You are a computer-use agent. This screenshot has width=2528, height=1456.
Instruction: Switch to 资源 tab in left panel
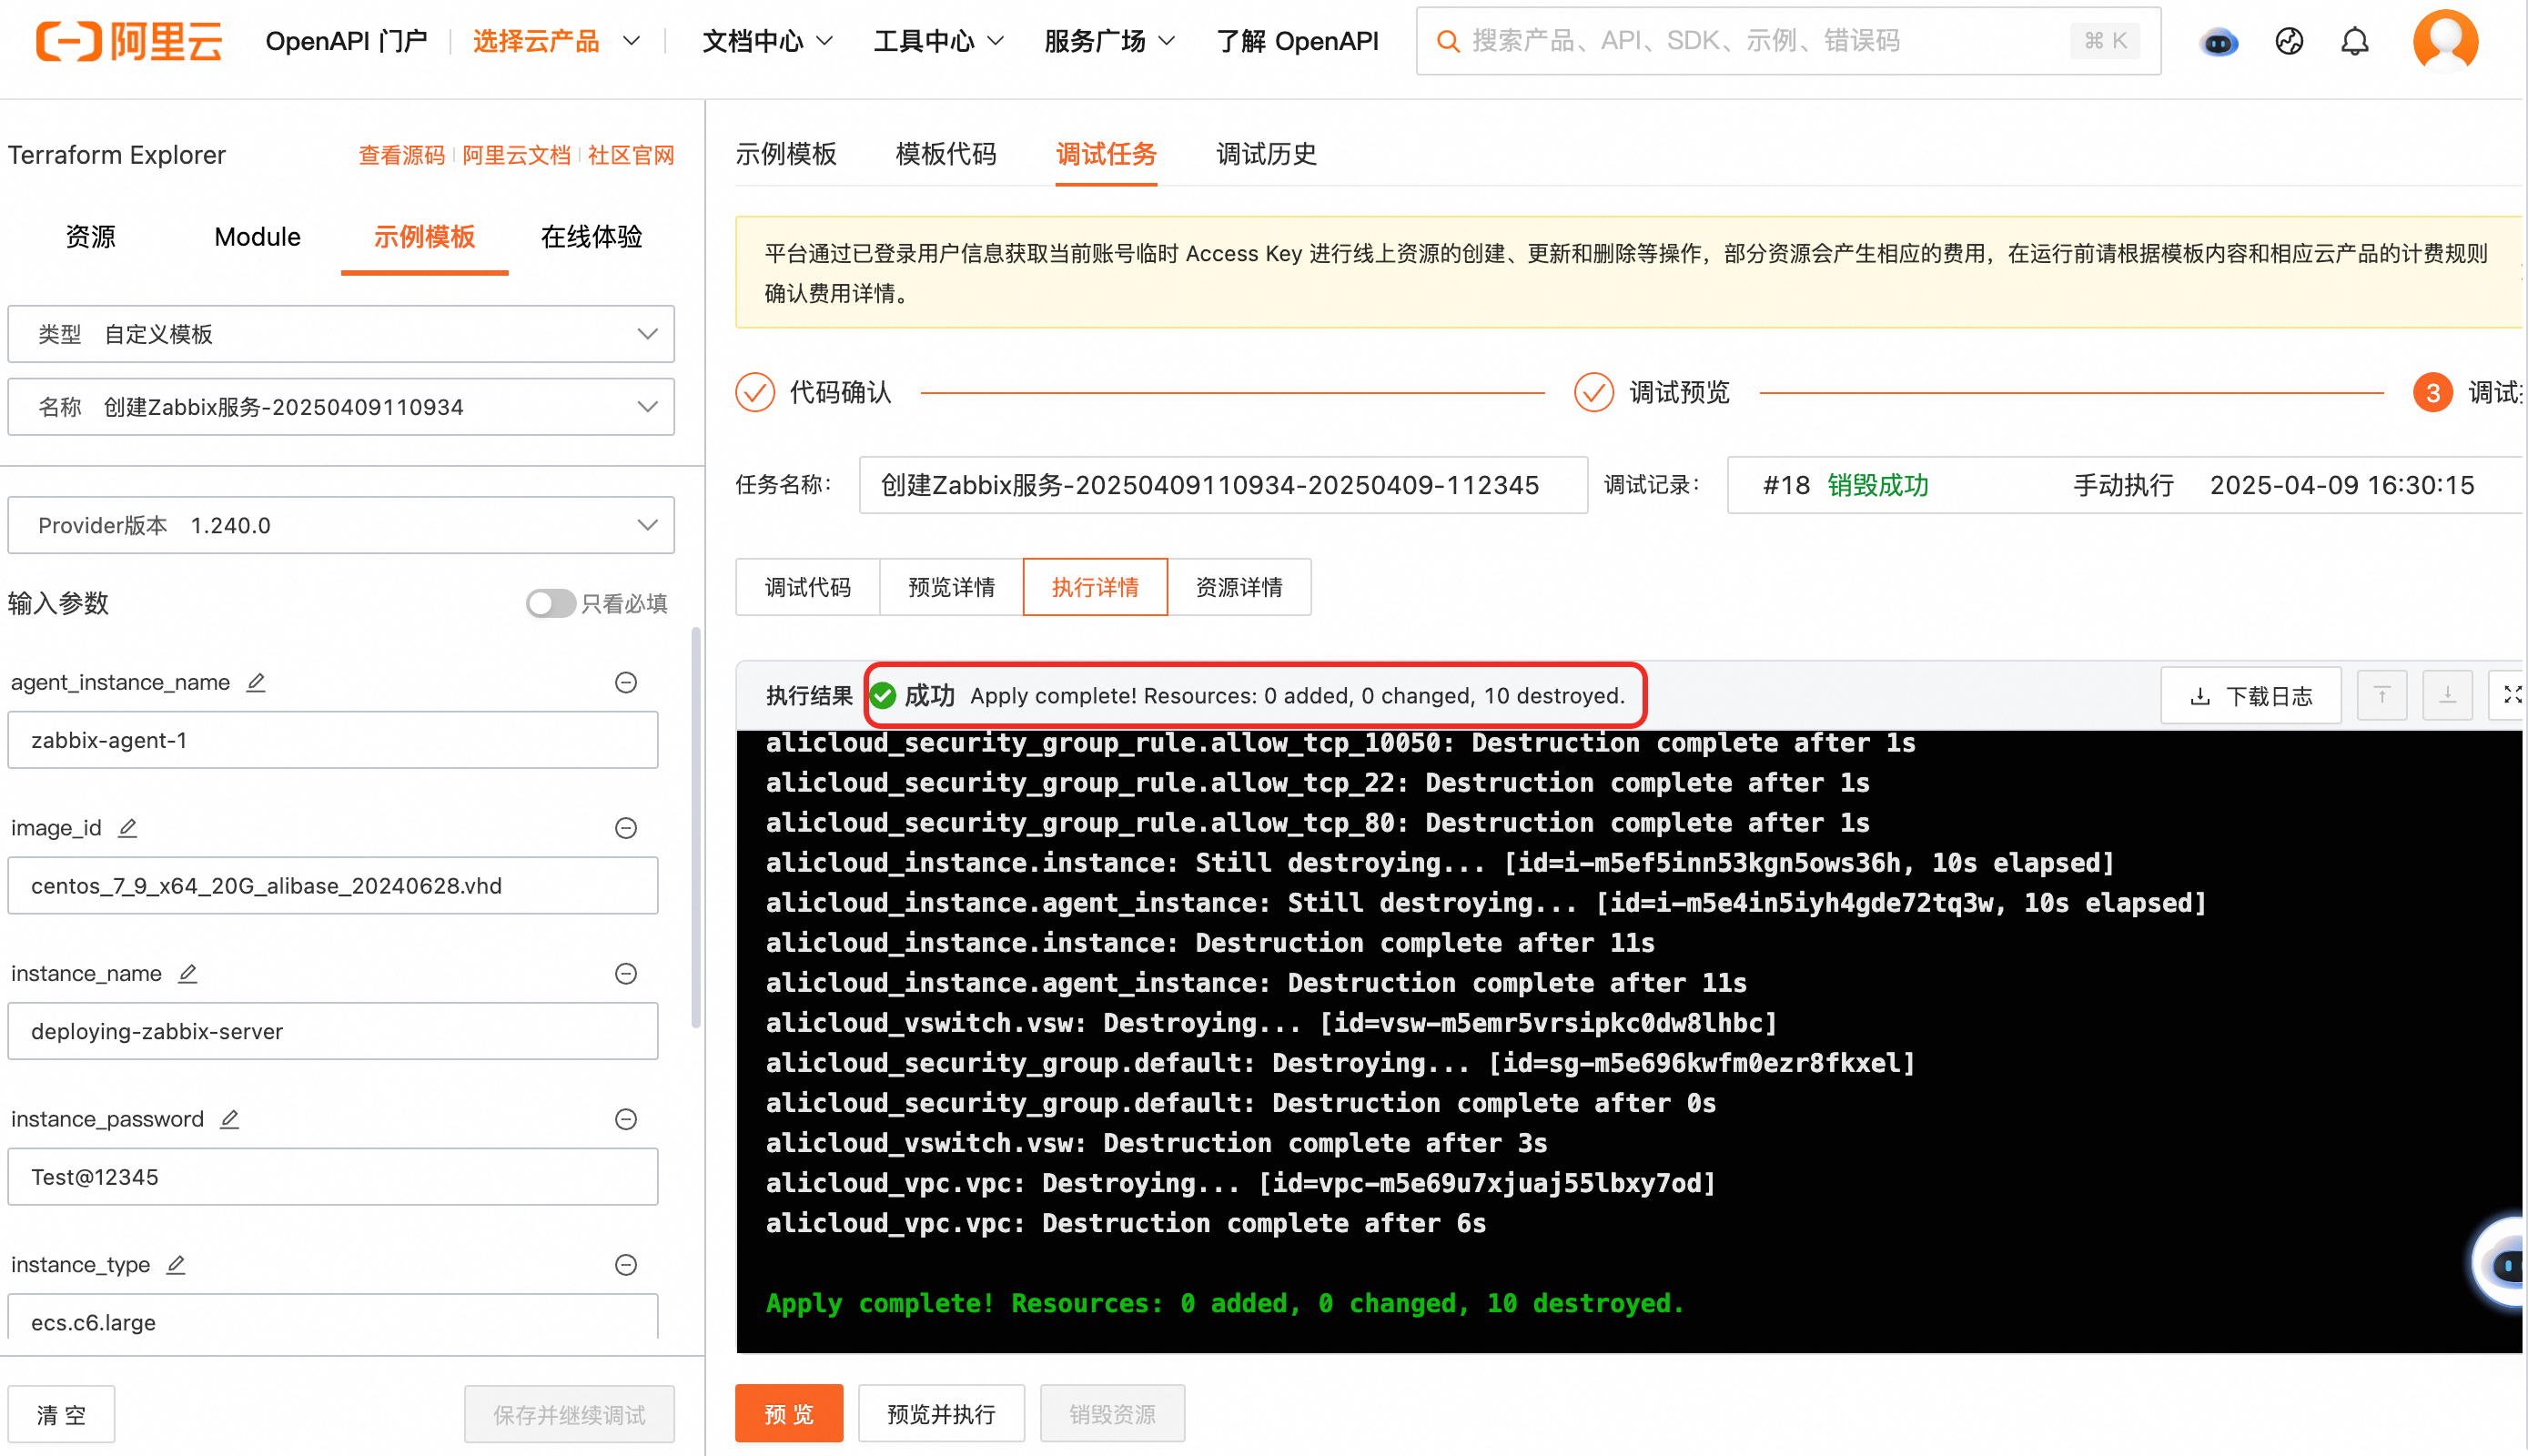tap(90, 237)
